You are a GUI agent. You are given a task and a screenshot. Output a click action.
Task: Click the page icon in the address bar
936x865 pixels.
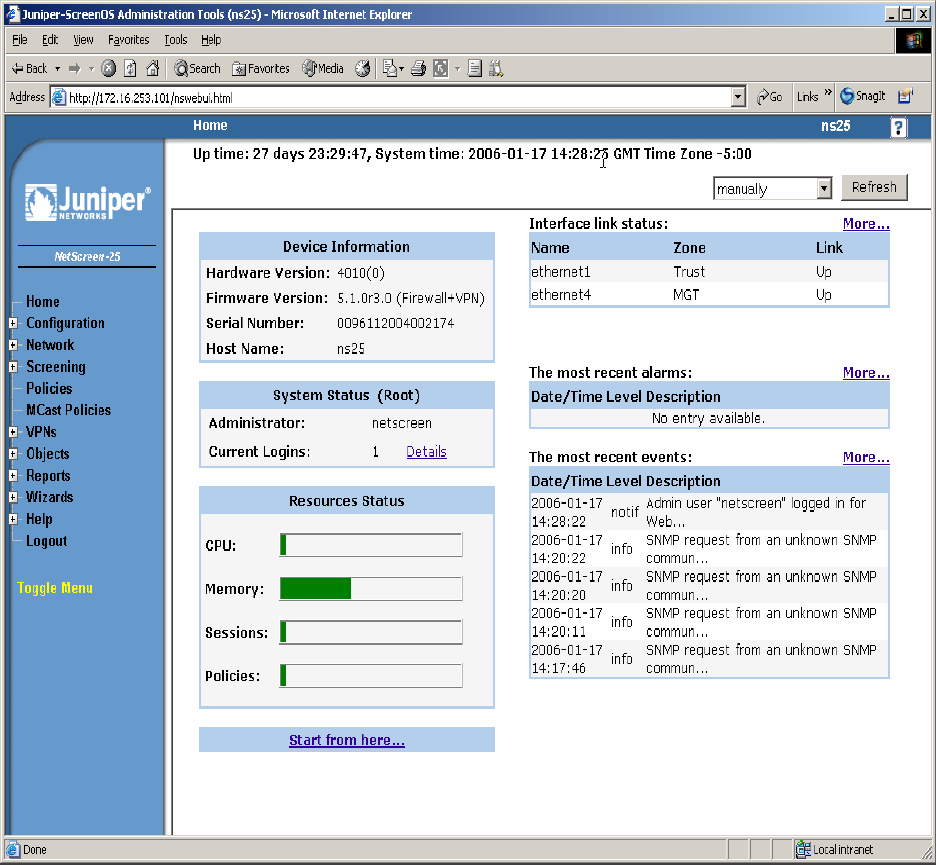58,97
